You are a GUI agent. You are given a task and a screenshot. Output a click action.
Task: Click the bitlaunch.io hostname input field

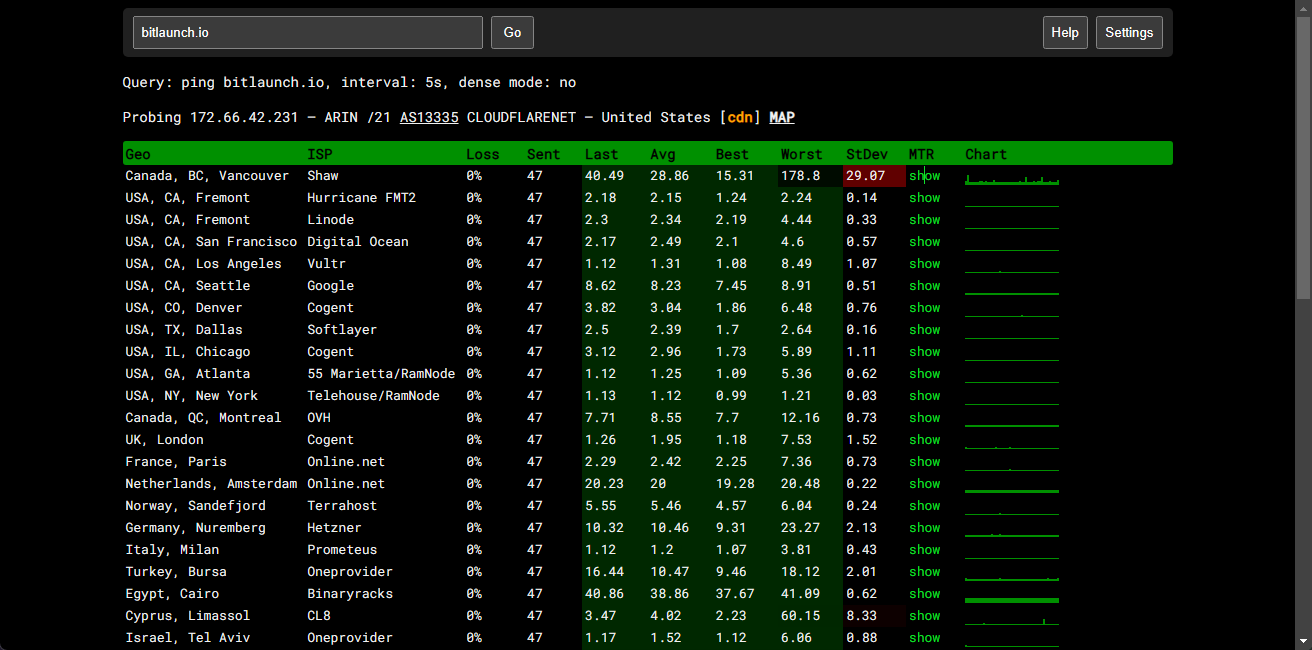click(x=307, y=32)
